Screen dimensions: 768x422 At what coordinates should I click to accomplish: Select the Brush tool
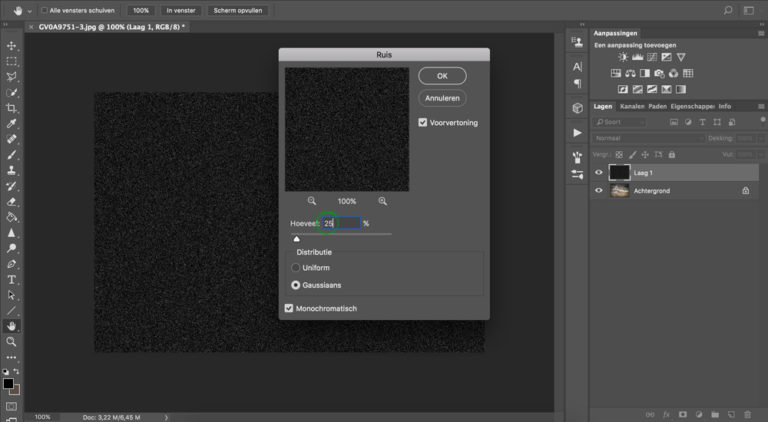tap(11, 155)
